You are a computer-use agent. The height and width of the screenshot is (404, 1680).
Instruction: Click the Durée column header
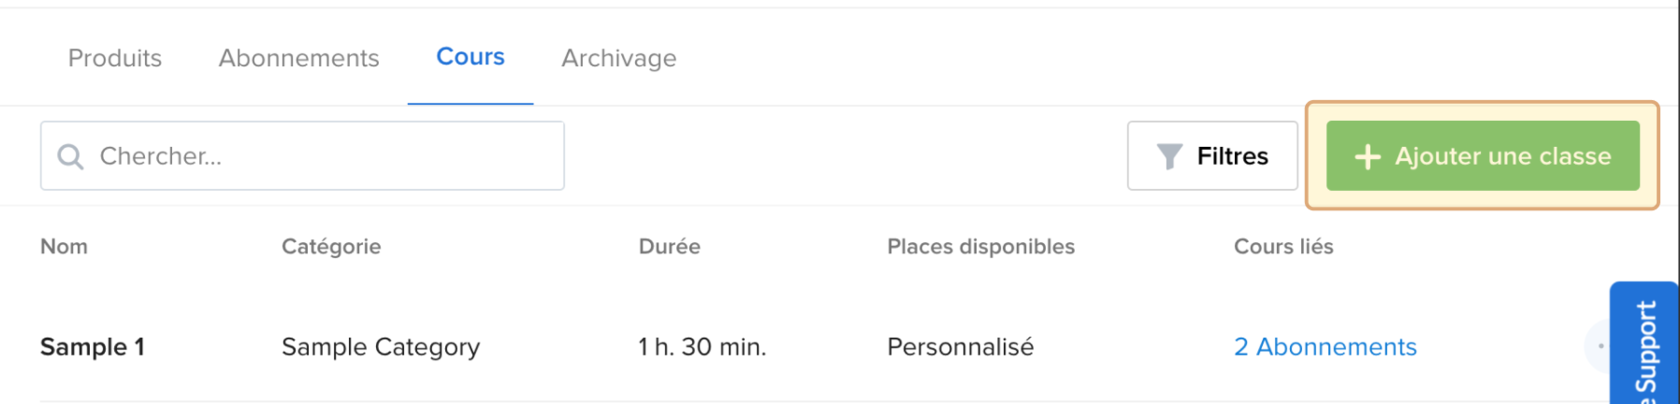[669, 246]
